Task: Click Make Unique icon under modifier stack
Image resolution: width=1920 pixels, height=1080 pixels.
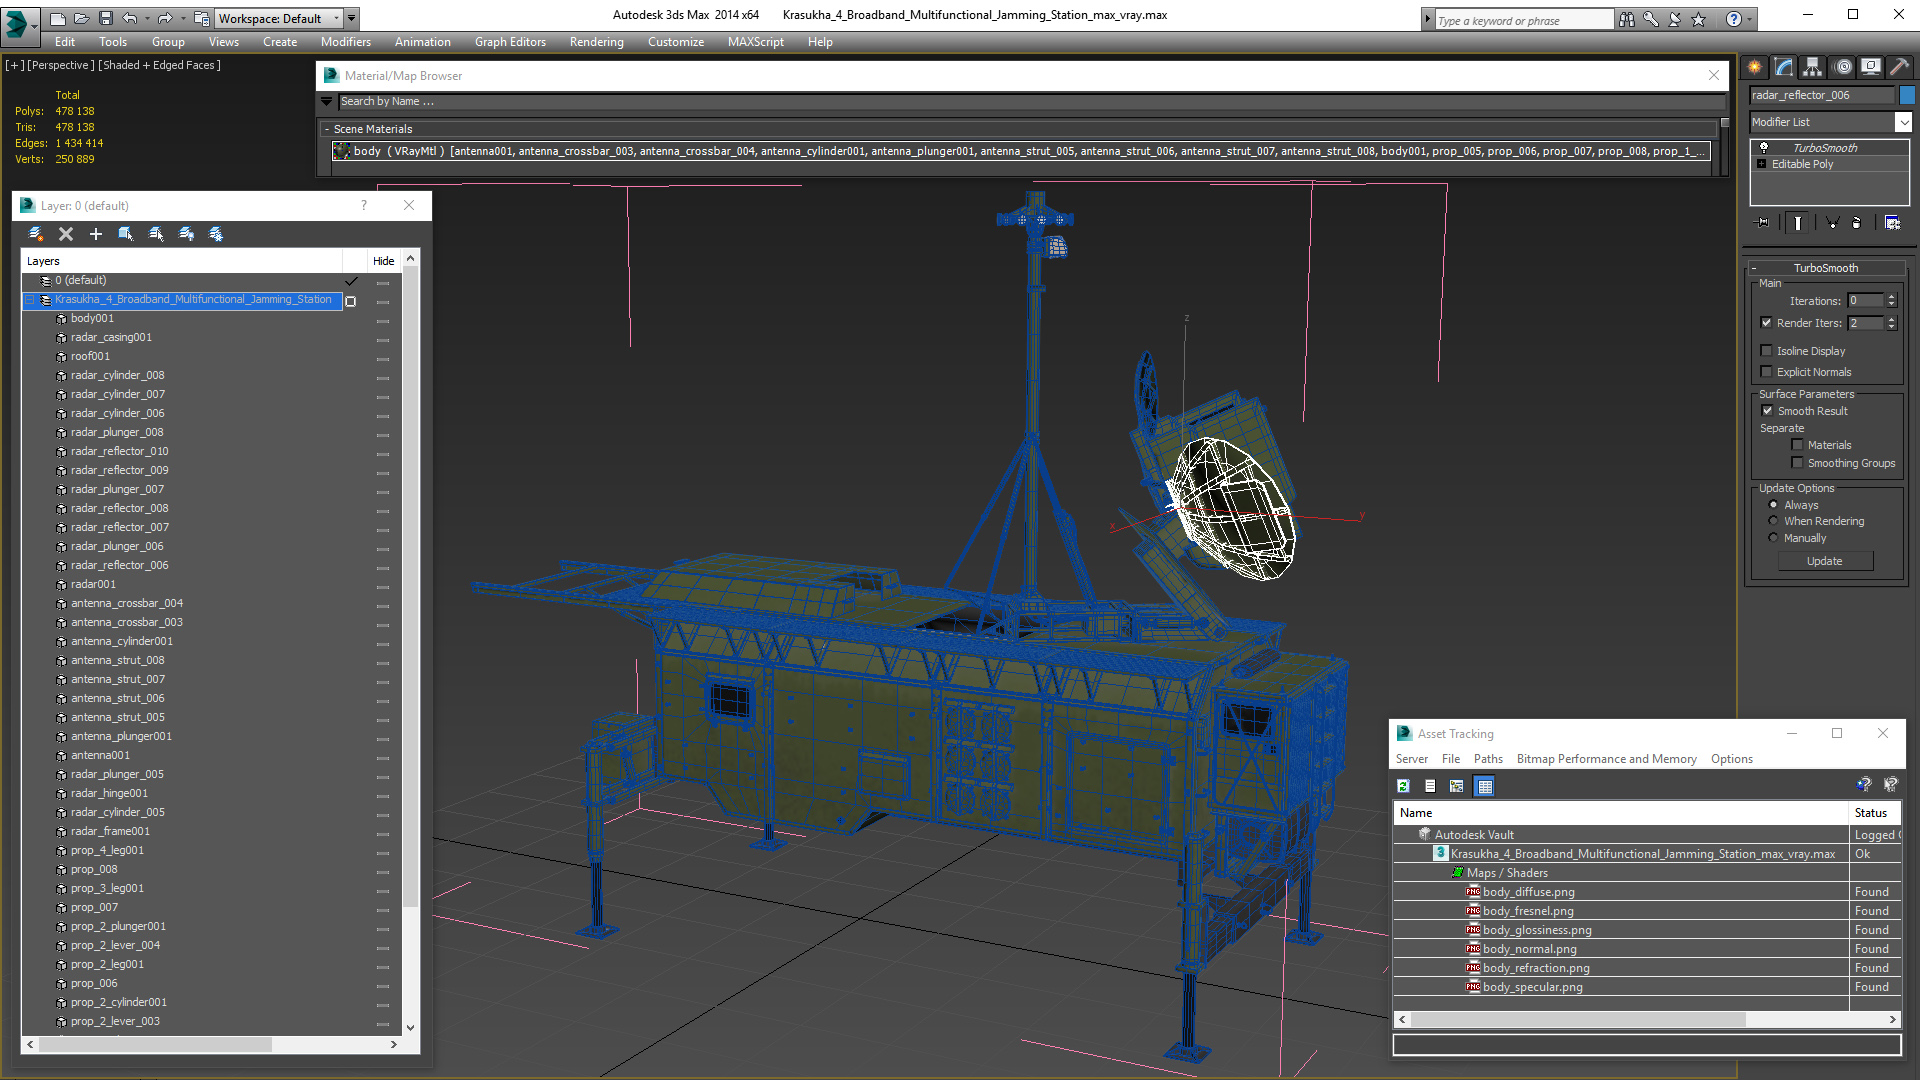Action: pyautogui.click(x=1832, y=223)
